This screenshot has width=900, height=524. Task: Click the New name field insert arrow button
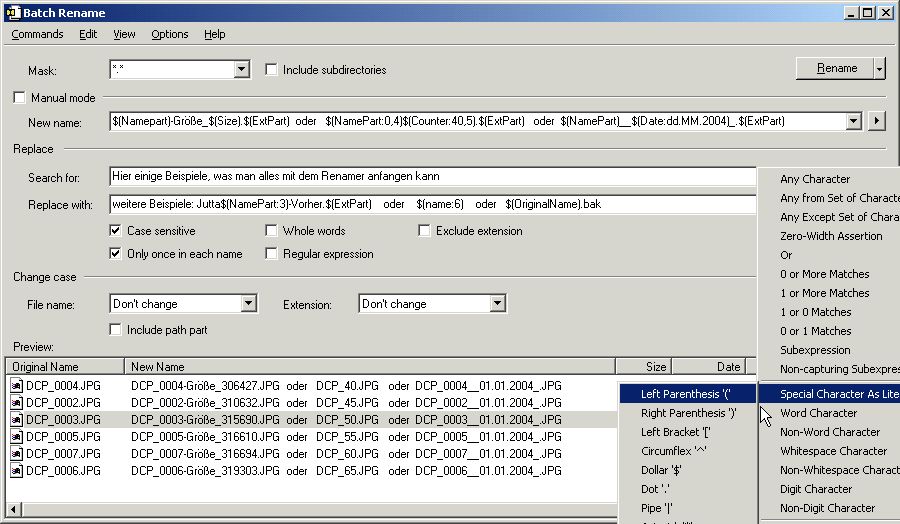(x=876, y=121)
